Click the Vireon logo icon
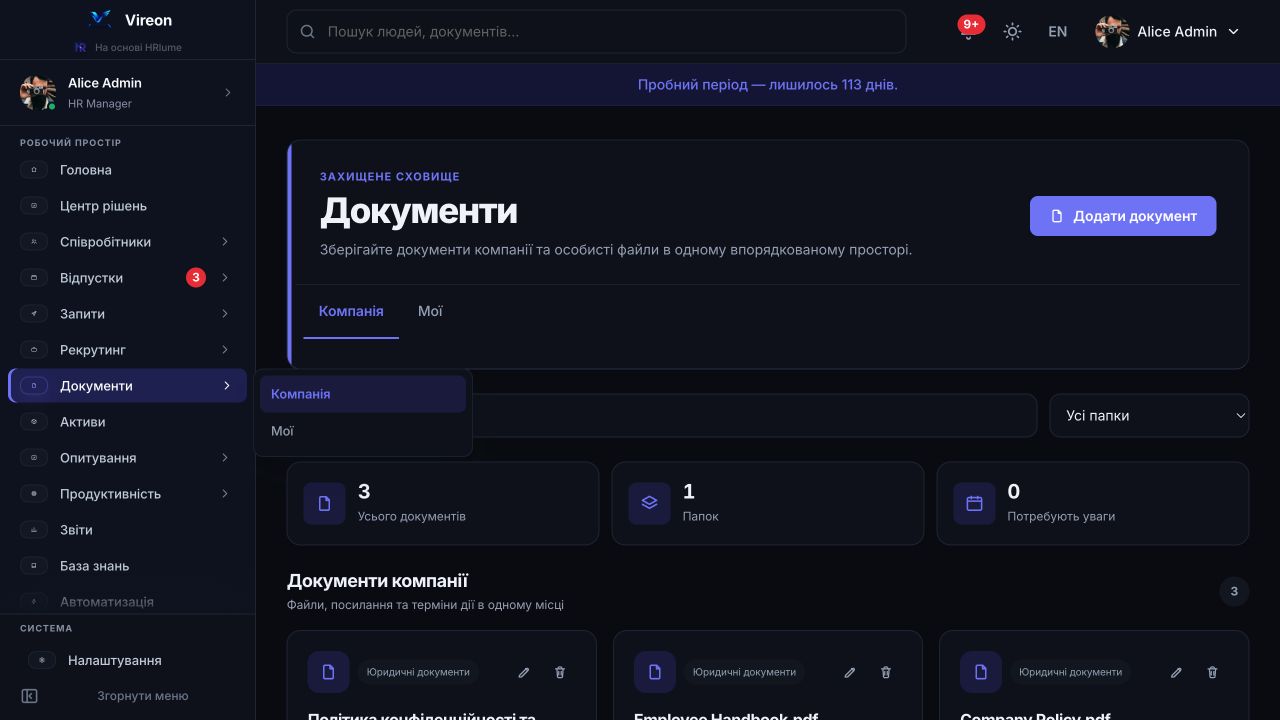 coord(100,19)
